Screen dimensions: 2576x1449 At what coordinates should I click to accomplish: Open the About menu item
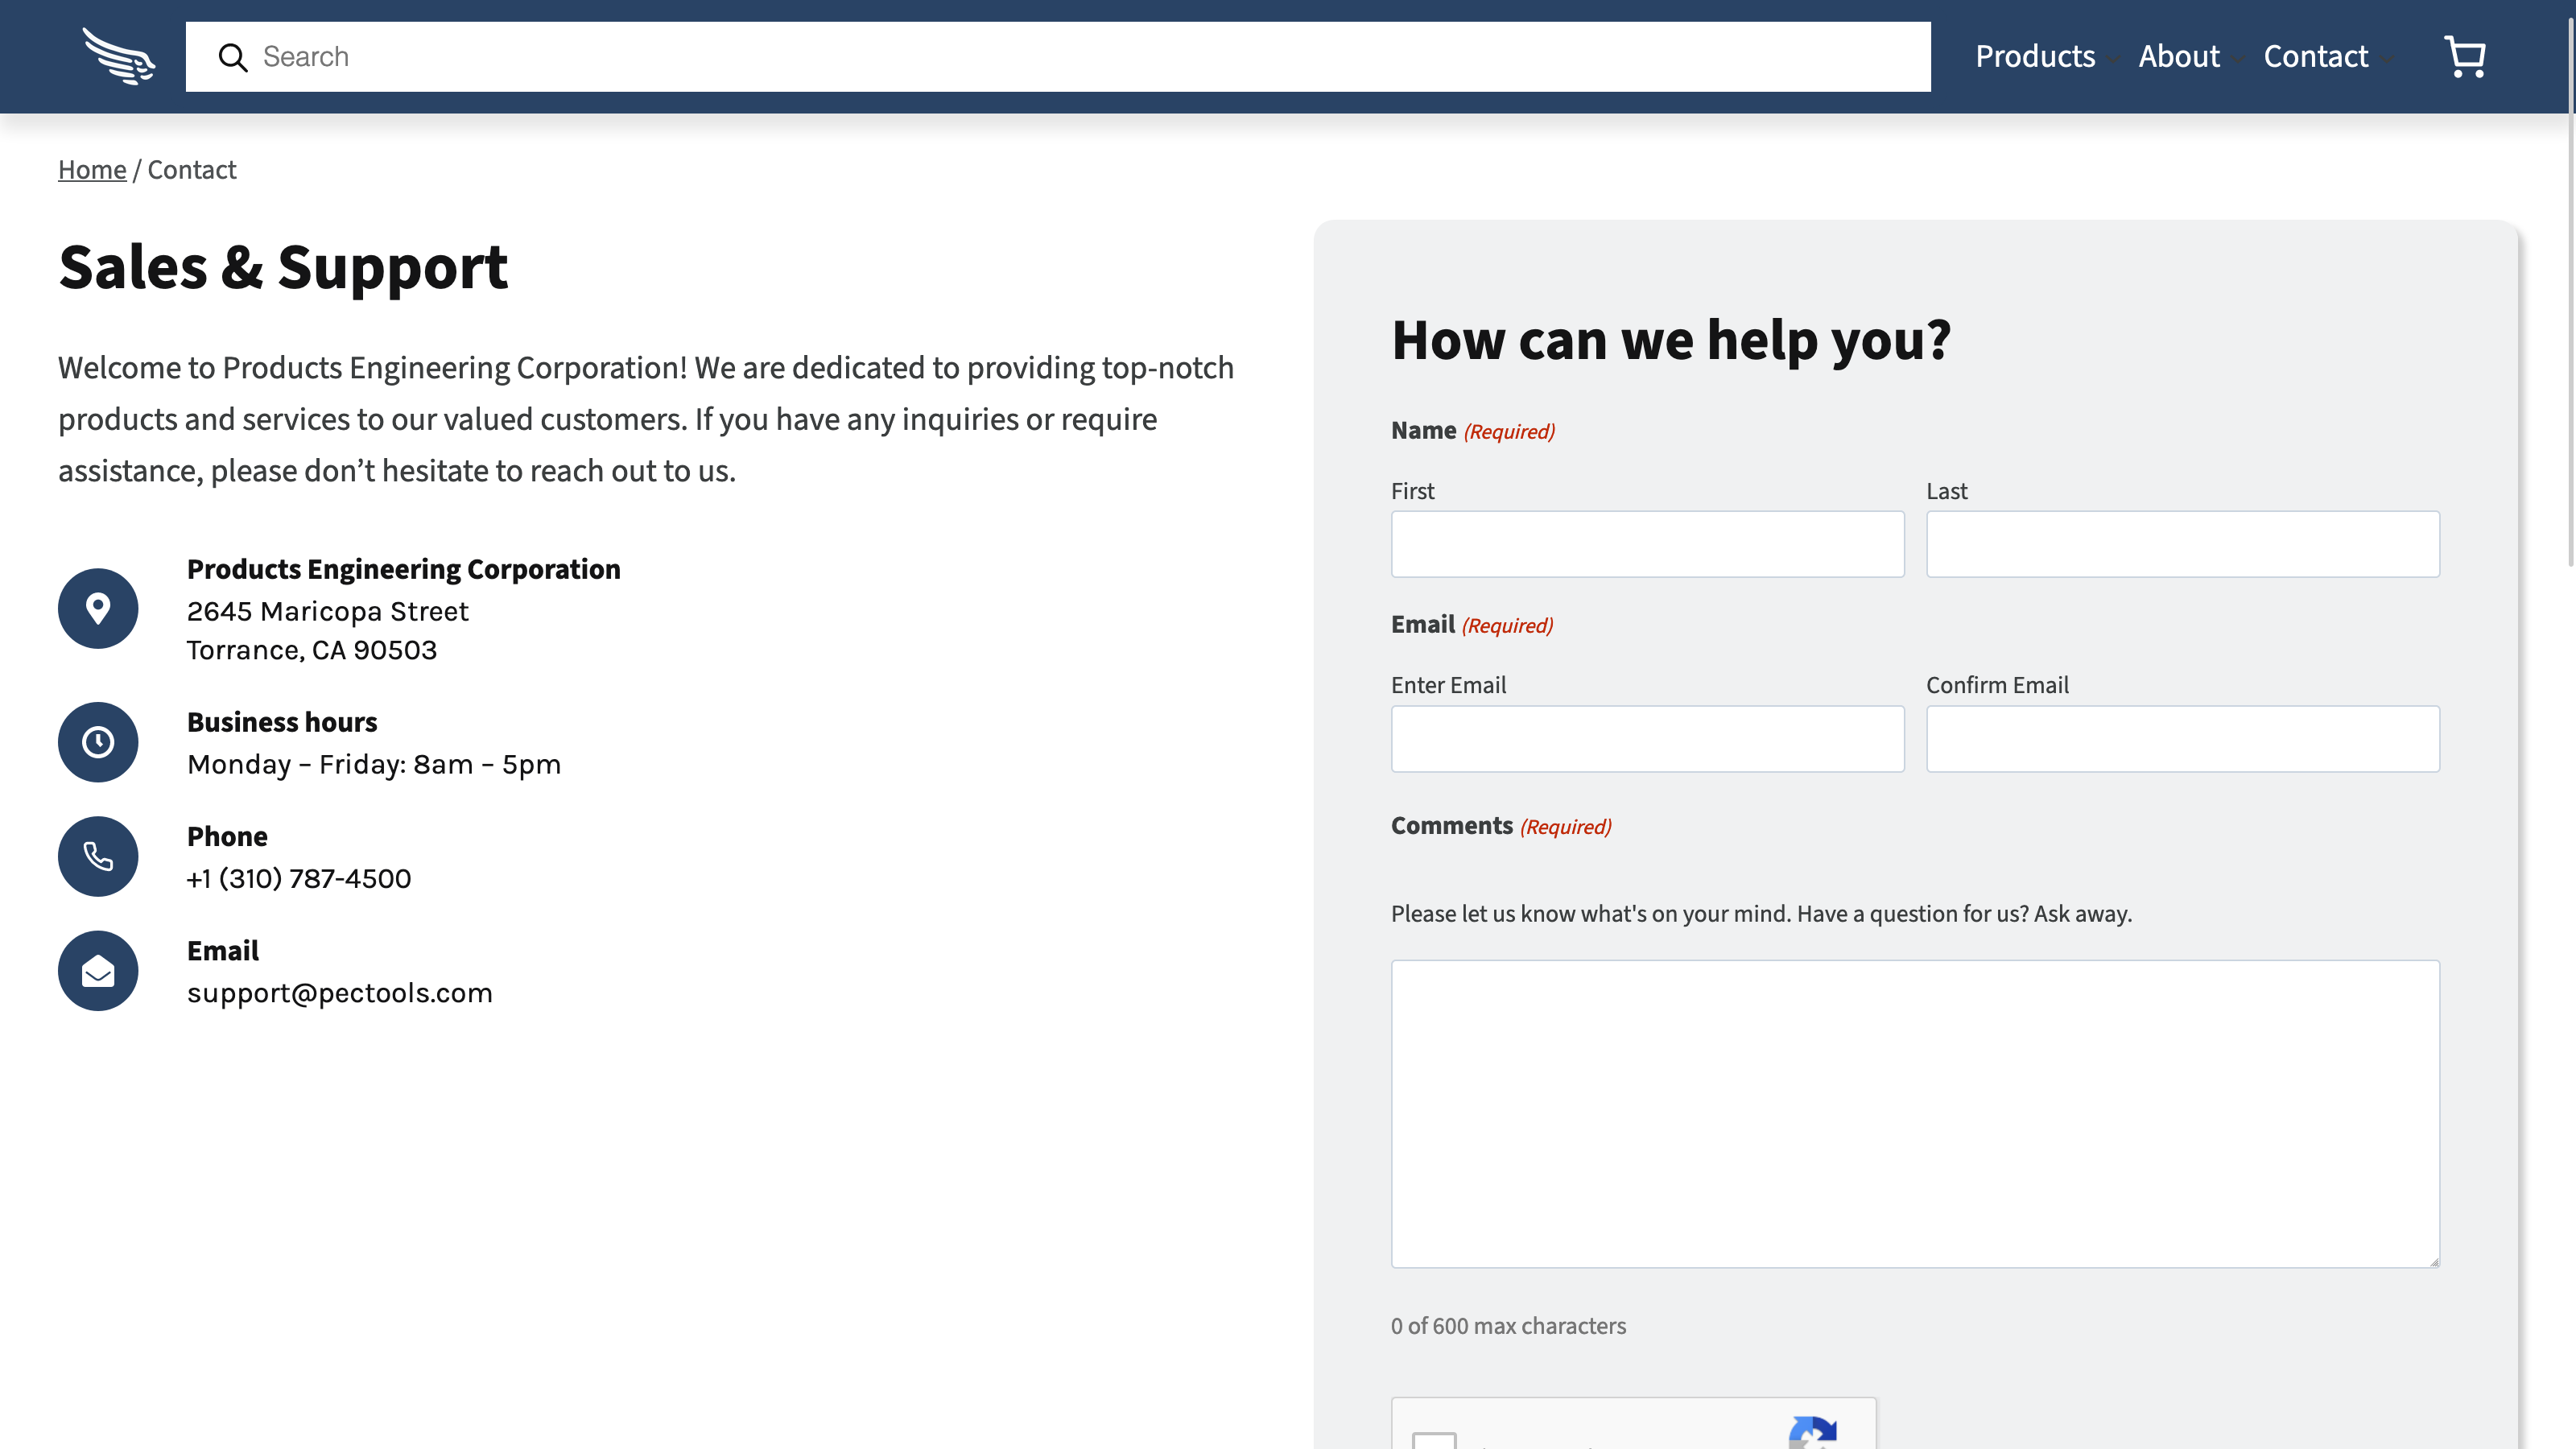click(x=2178, y=56)
